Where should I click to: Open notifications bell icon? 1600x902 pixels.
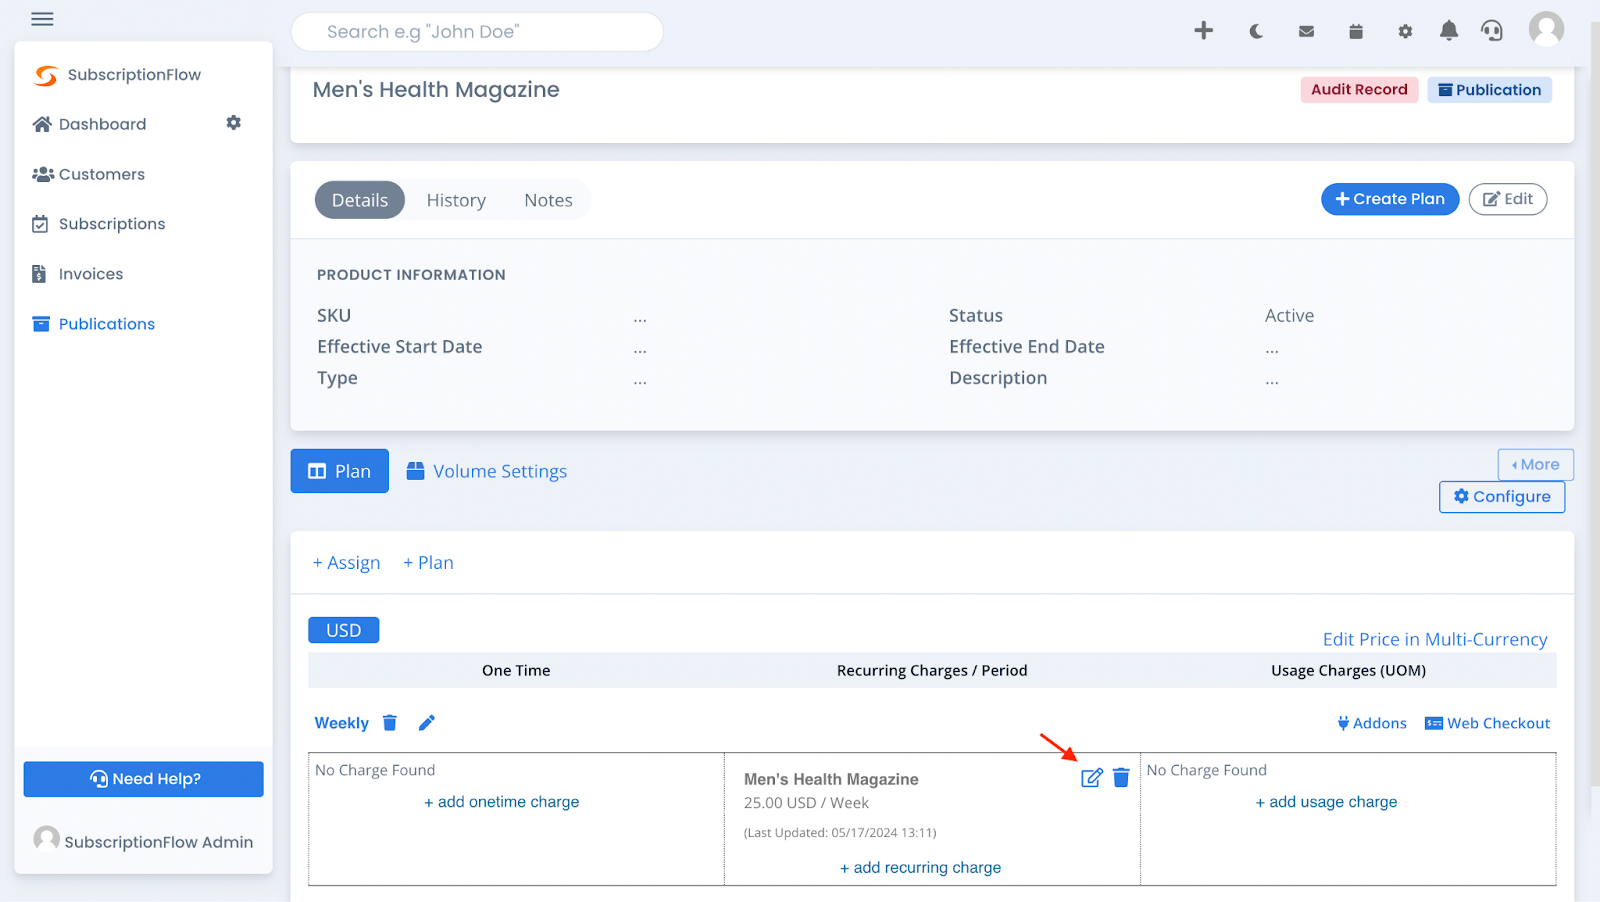(x=1449, y=31)
